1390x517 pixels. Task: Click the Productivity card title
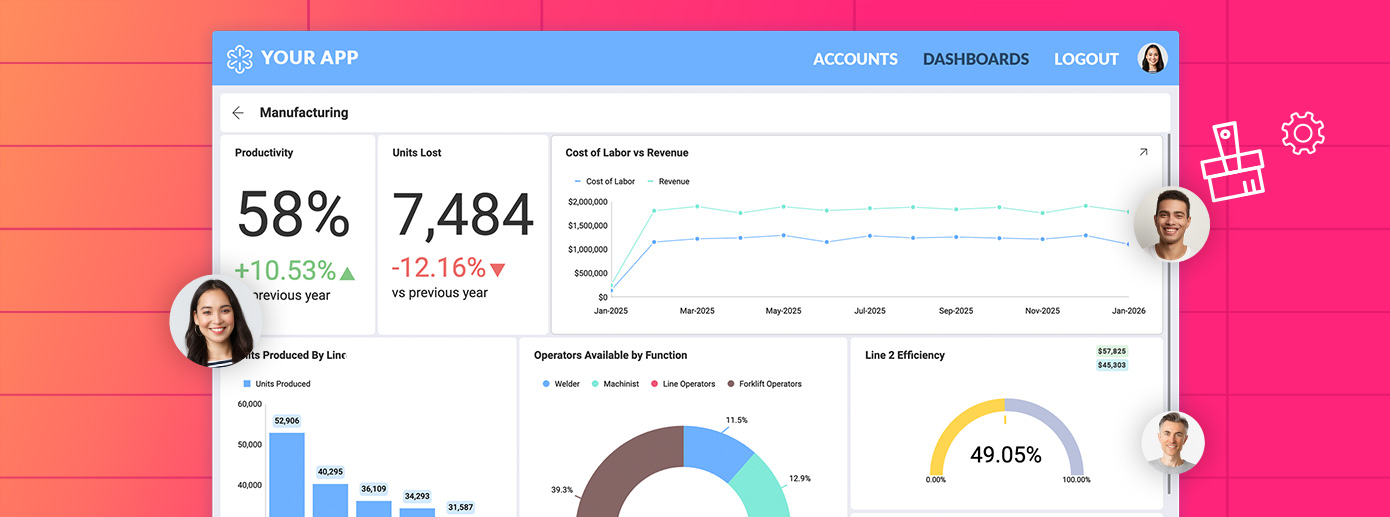pyautogui.click(x=264, y=153)
